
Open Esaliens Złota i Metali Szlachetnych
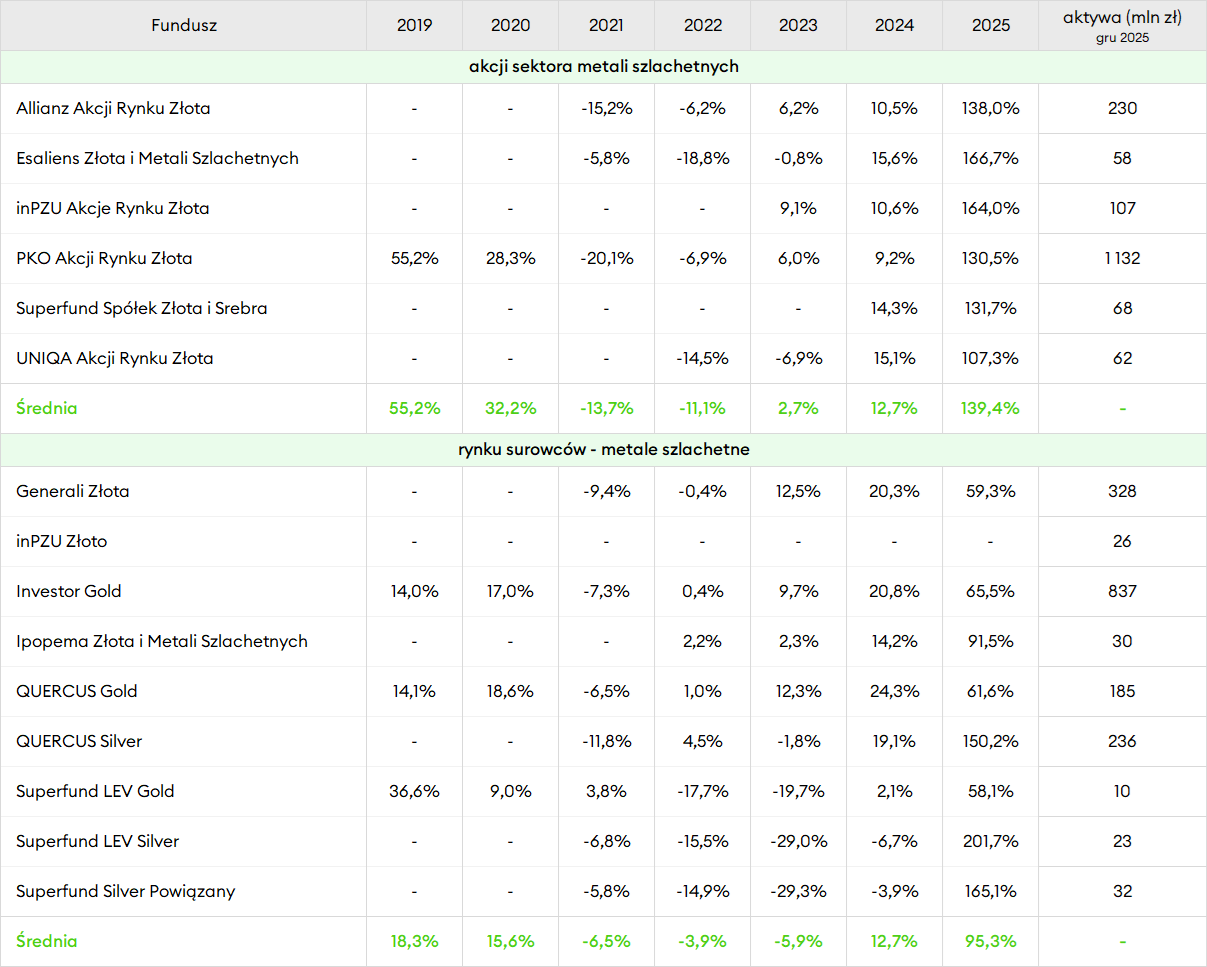[157, 158]
